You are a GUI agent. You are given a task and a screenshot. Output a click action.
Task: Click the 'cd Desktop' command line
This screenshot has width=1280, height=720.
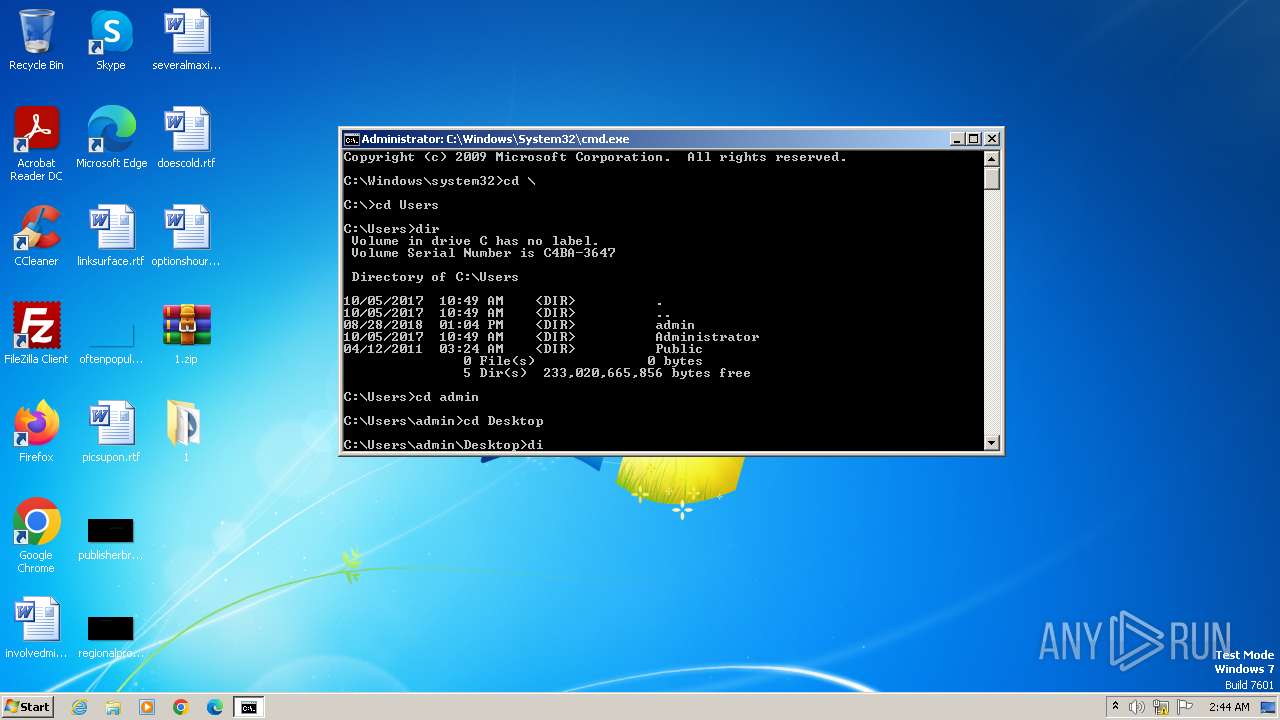pyautogui.click(x=443, y=421)
